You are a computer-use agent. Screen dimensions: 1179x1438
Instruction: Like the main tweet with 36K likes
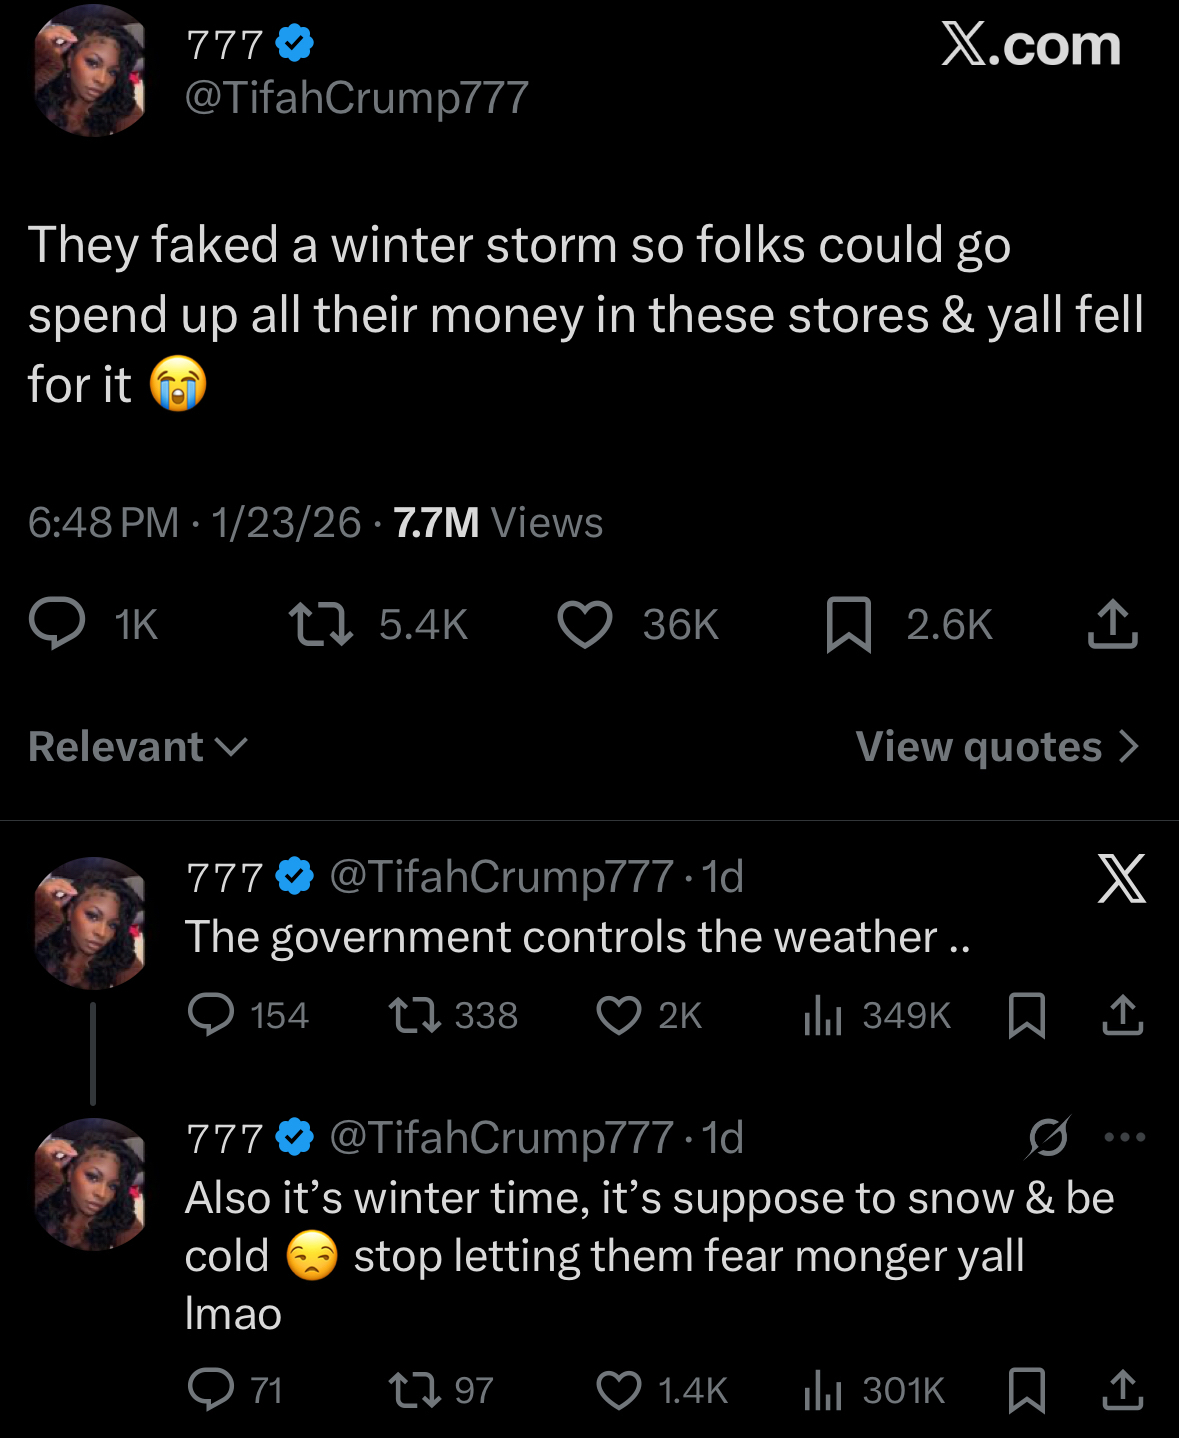click(x=585, y=625)
